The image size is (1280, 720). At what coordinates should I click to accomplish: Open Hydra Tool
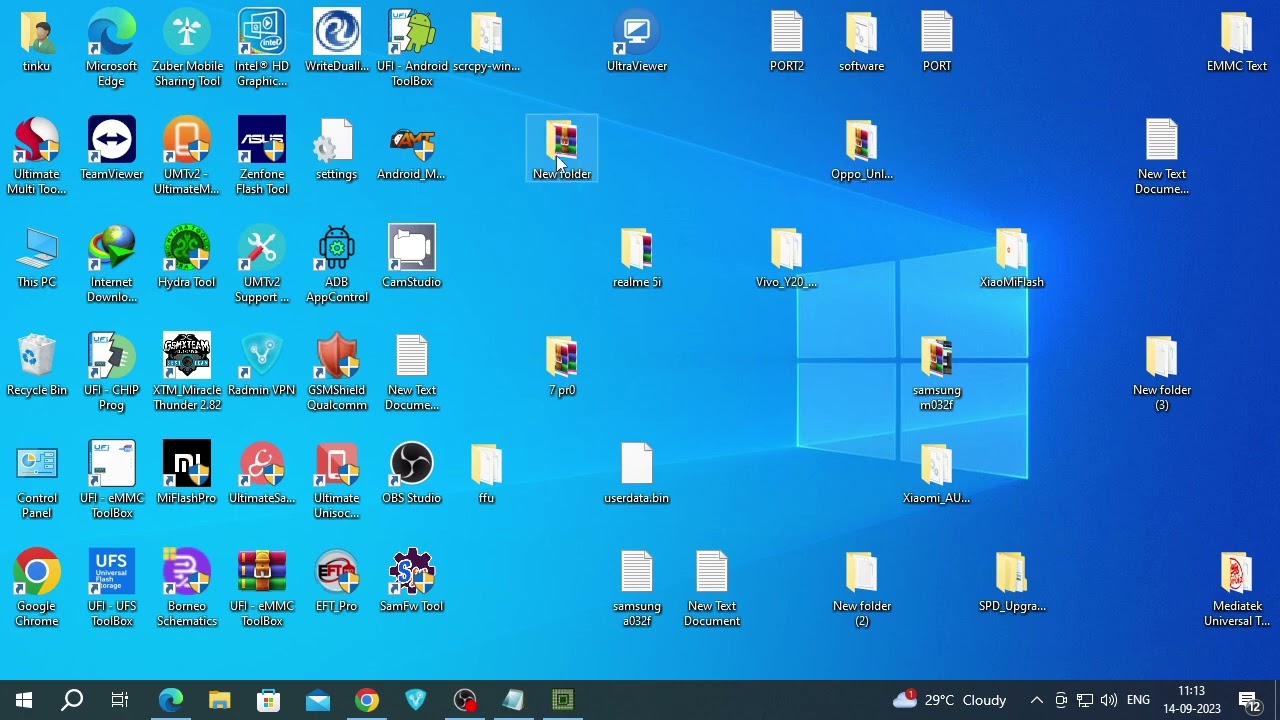(187, 258)
